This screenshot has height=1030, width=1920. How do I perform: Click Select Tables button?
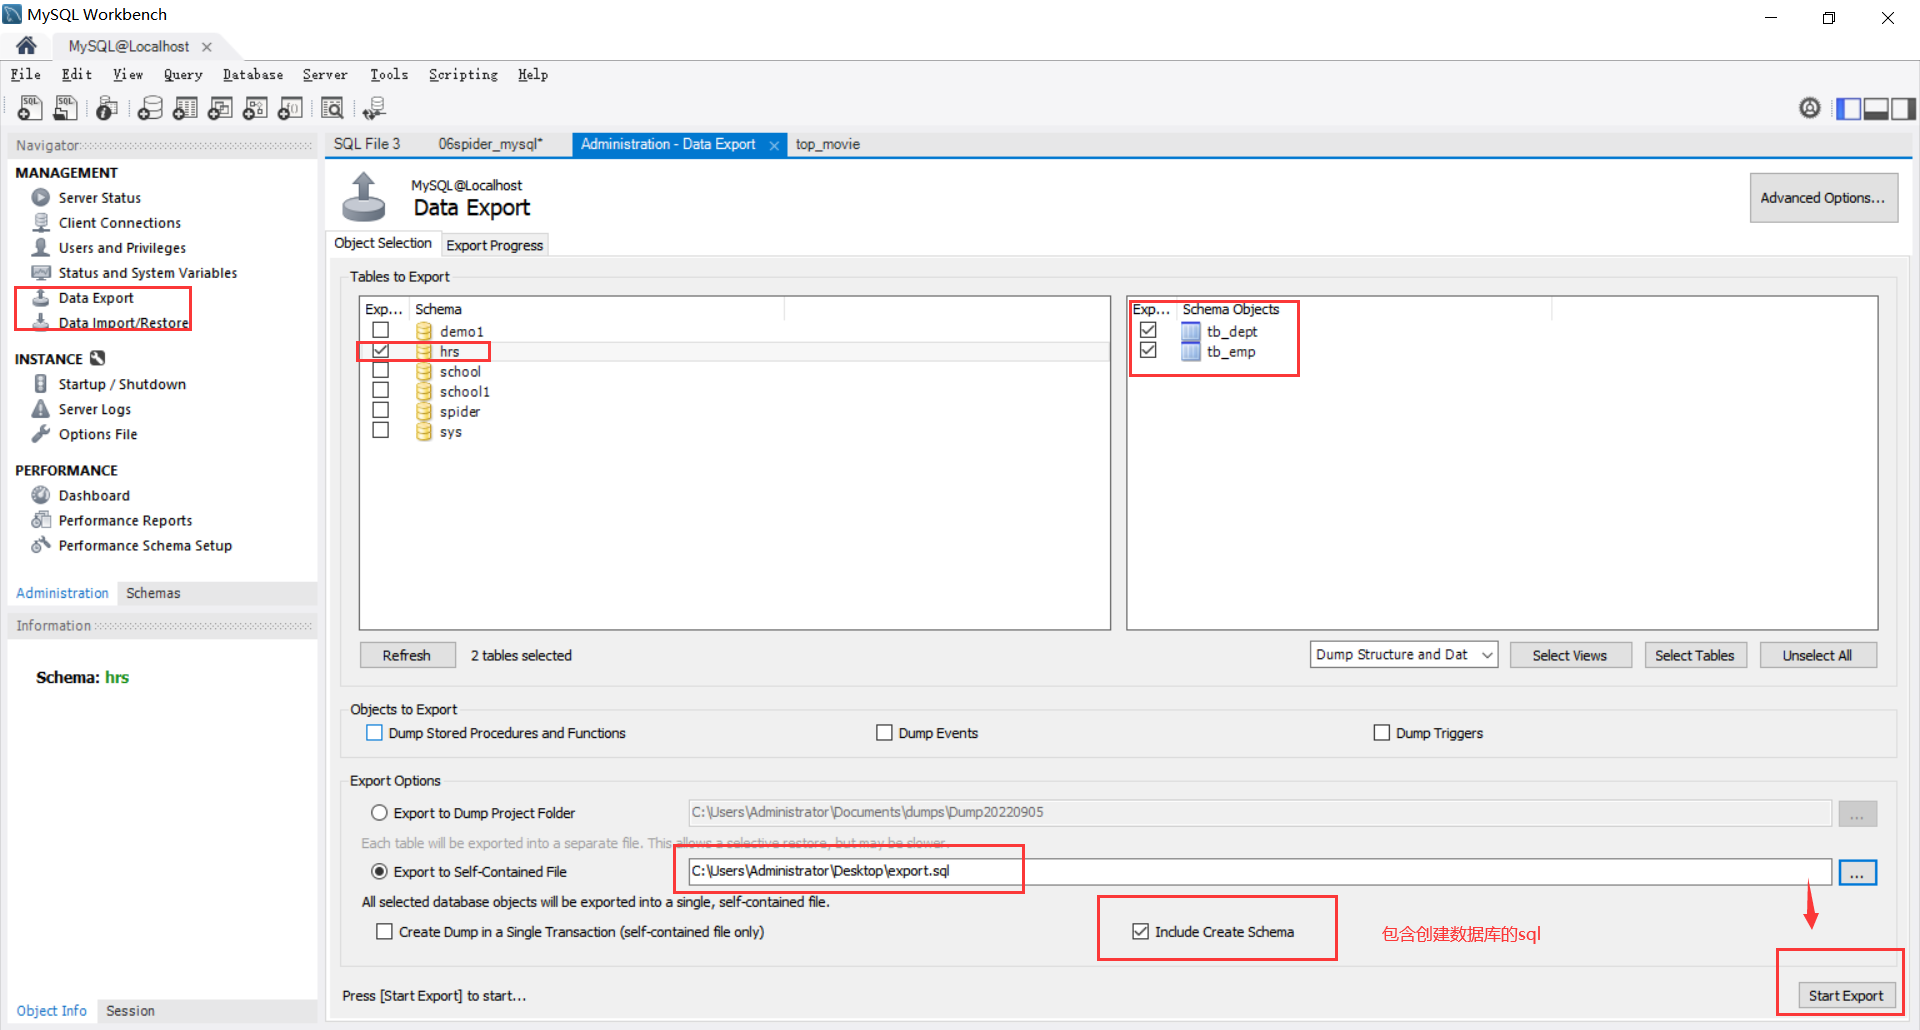click(x=1695, y=655)
